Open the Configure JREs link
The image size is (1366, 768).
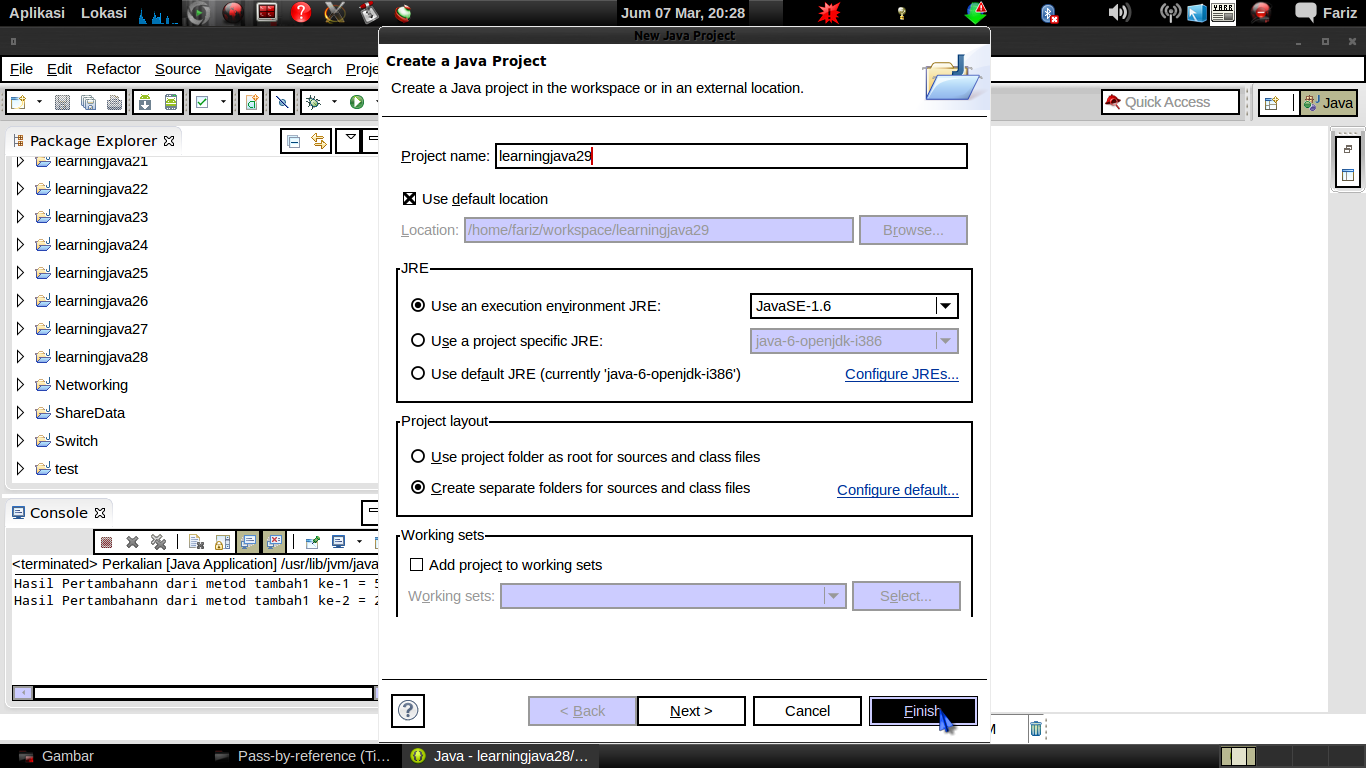902,374
